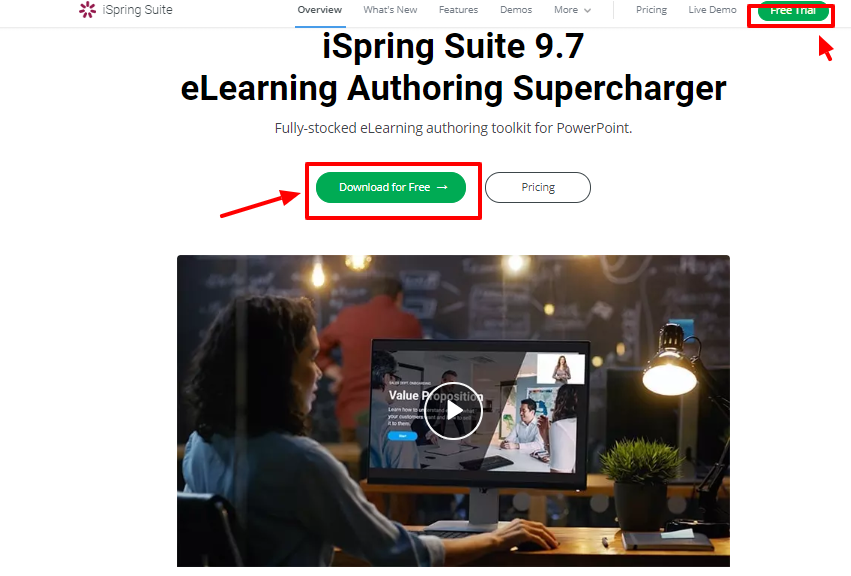This screenshot has width=851, height=576.
Task: Click the Download for Free button
Action: [x=391, y=187]
